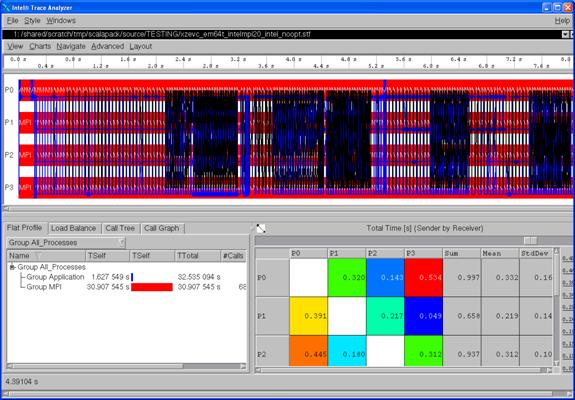Screen dimensions: 575x400
Task: Switch to the Call Tree tab
Action: [x=120, y=228]
